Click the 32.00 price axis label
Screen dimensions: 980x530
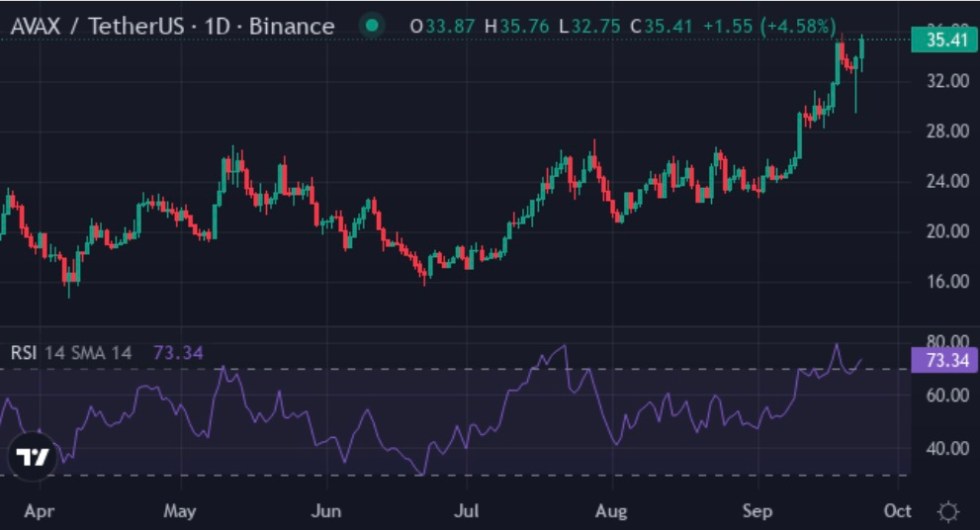tap(948, 81)
